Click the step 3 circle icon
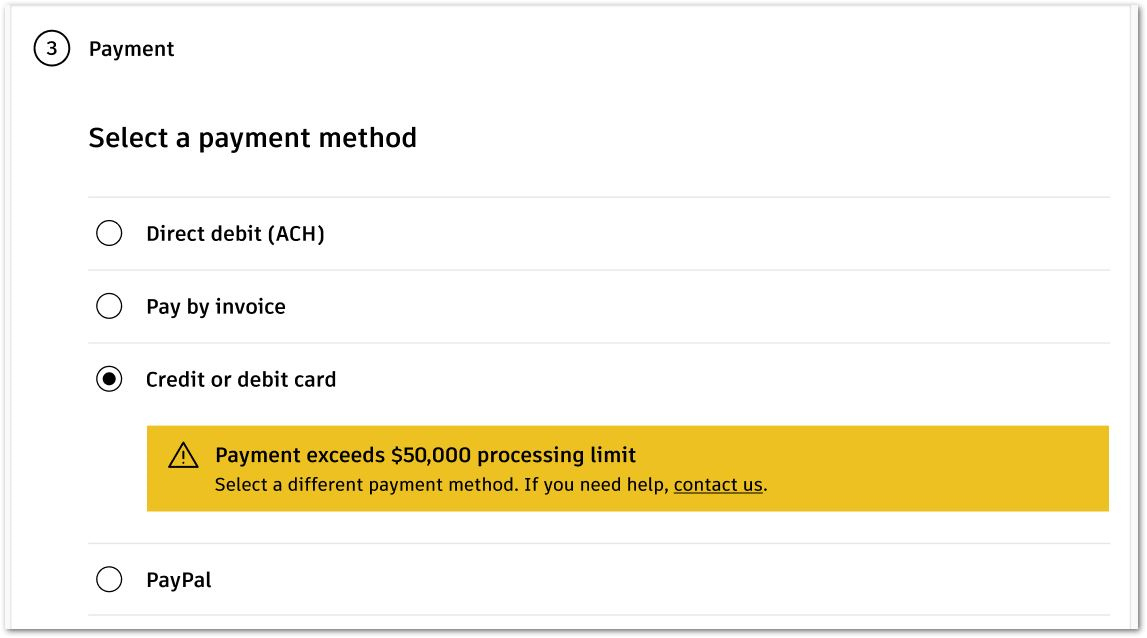 (51, 48)
